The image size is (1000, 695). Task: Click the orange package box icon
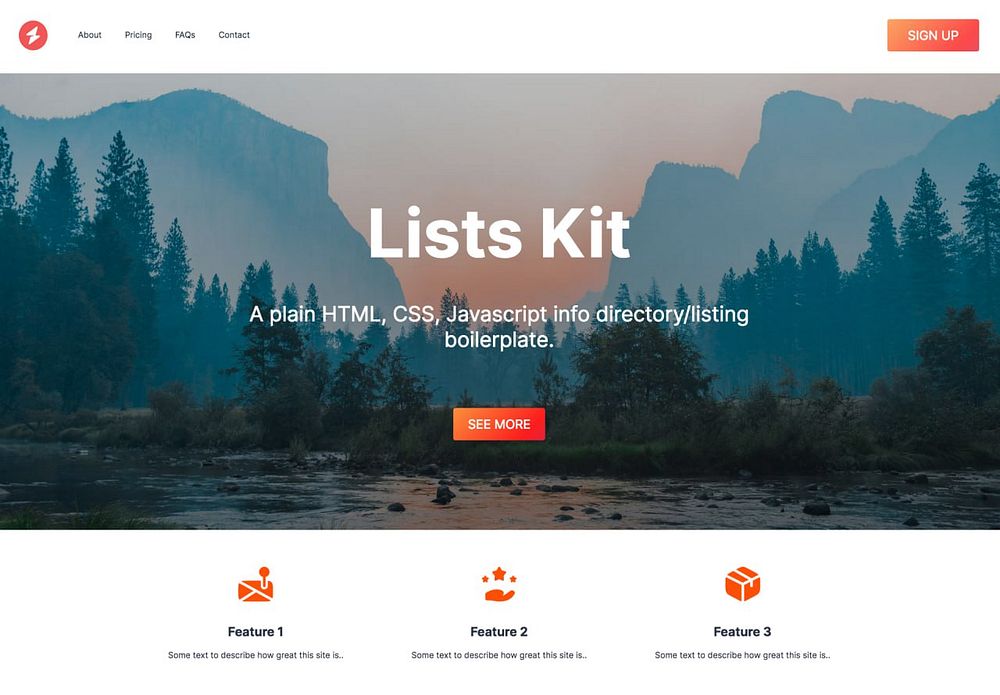coord(742,584)
